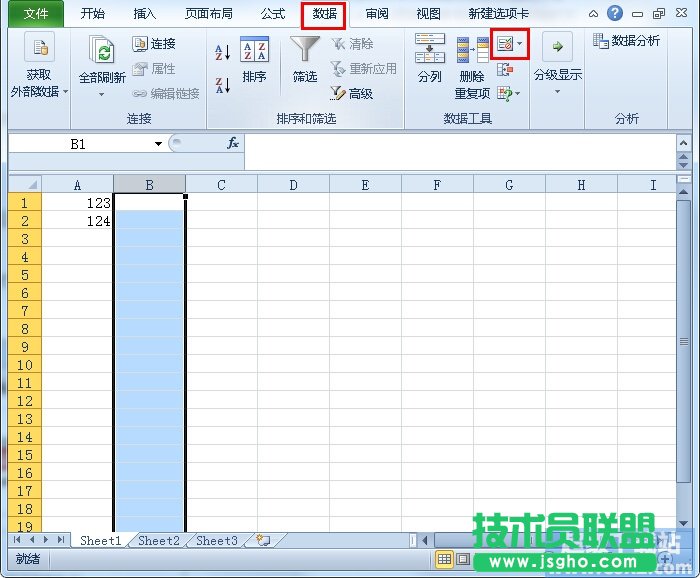Open the custom Sort dialog icon
The height and width of the screenshot is (578, 700).
coord(254,49)
